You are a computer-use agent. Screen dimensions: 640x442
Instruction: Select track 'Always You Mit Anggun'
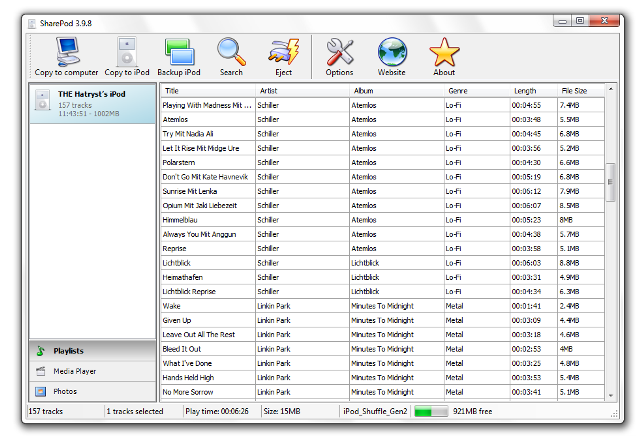click(383, 234)
